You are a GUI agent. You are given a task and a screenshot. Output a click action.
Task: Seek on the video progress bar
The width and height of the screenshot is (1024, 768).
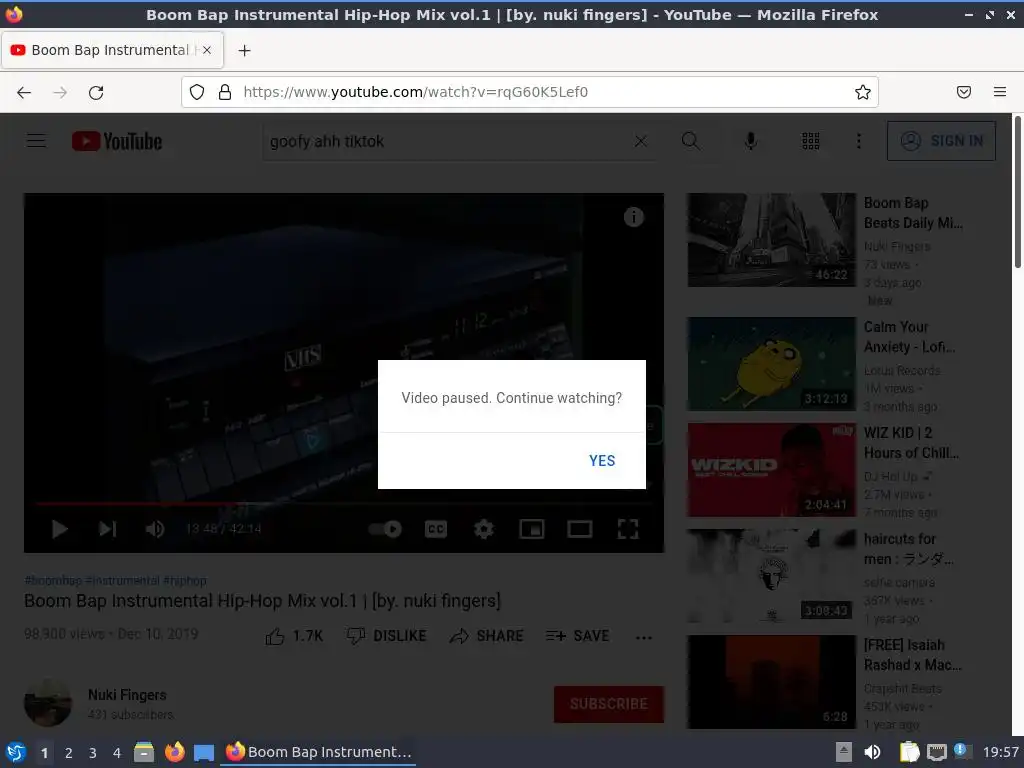click(344, 504)
